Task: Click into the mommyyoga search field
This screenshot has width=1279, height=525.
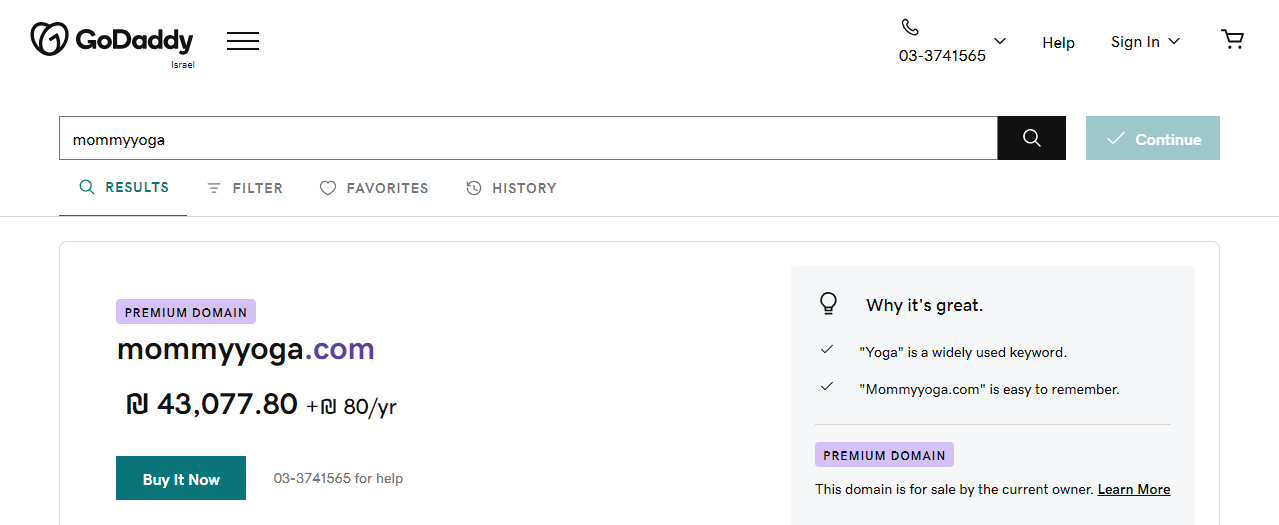Action: (x=528, y=139)
